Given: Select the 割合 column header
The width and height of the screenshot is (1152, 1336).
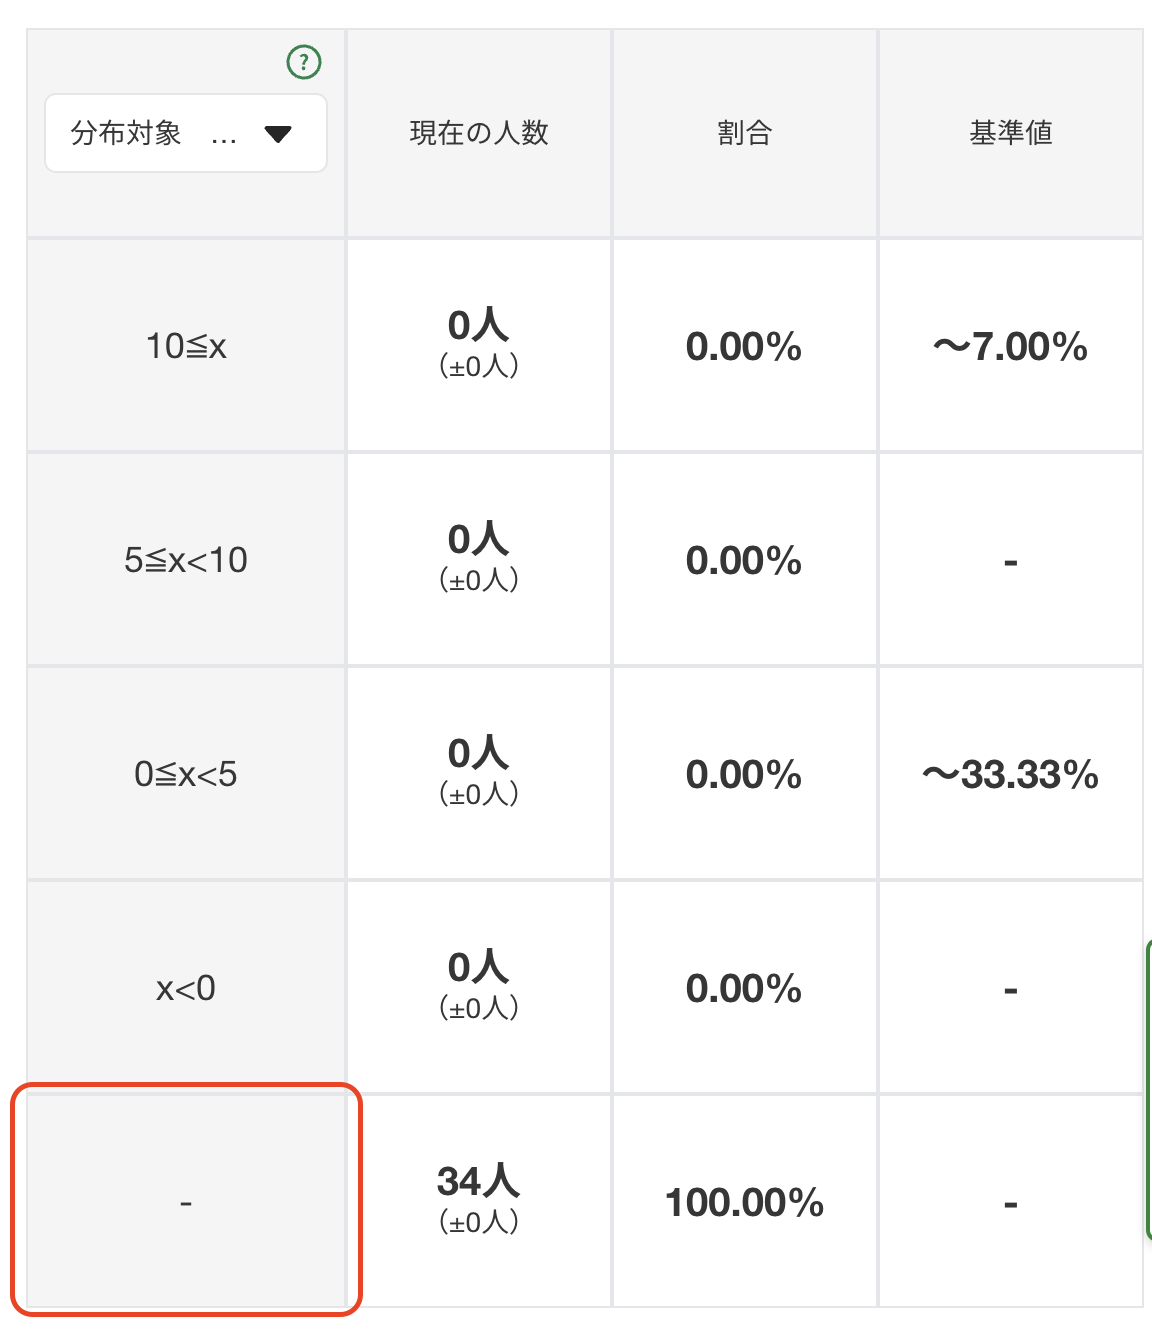Looking at the screenshot, I should click(744, 132).
